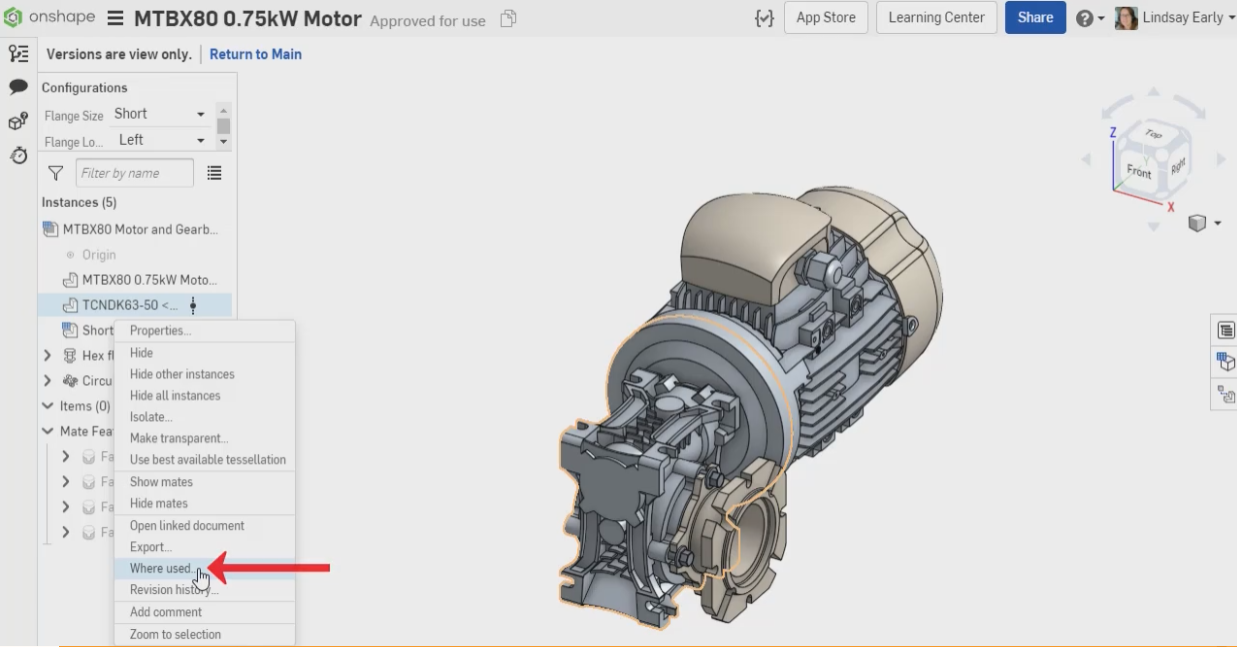Select the TCNDK63-50 instance row
Viewport: 1237px width, 647px height.
click(135, 305)
